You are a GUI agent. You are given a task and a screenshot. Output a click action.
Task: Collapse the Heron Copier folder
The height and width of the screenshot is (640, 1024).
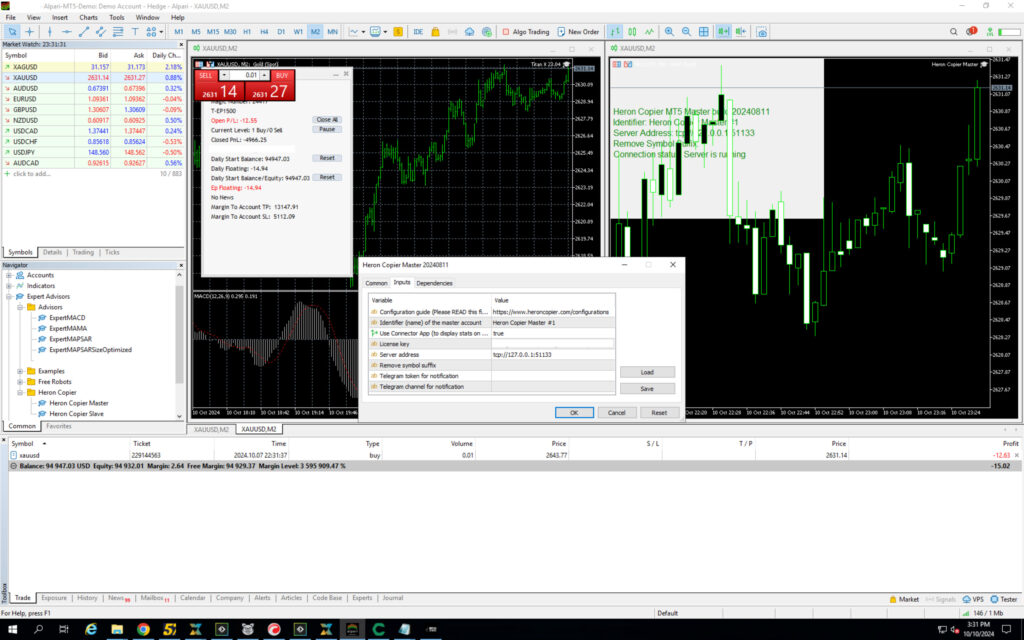click(20, 392)
